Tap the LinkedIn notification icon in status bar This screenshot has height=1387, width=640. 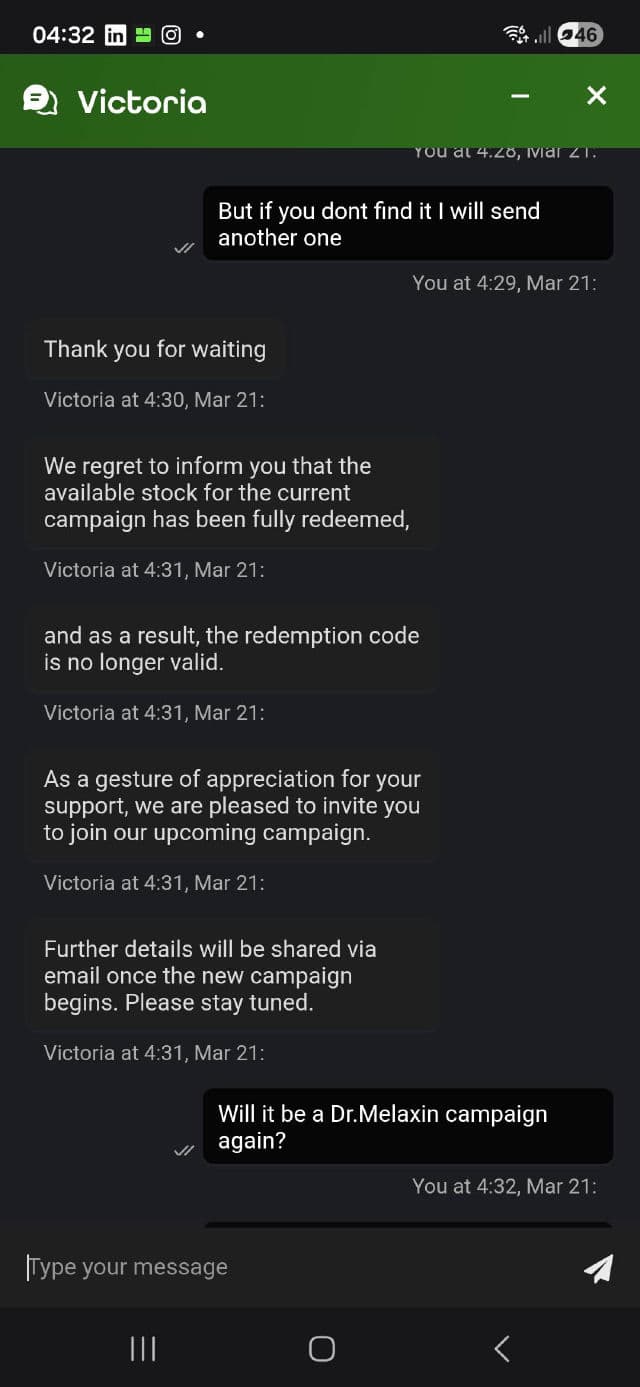[x=115, y=35]
